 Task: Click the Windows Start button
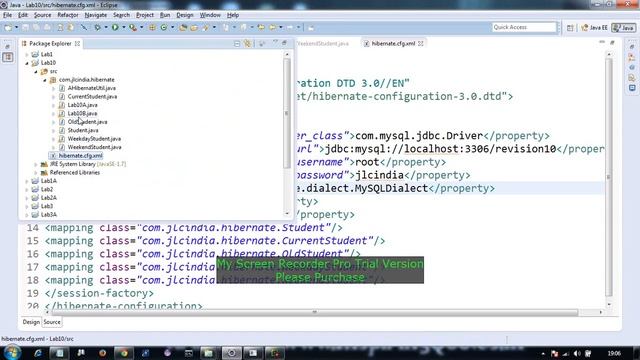pos(12,353)
